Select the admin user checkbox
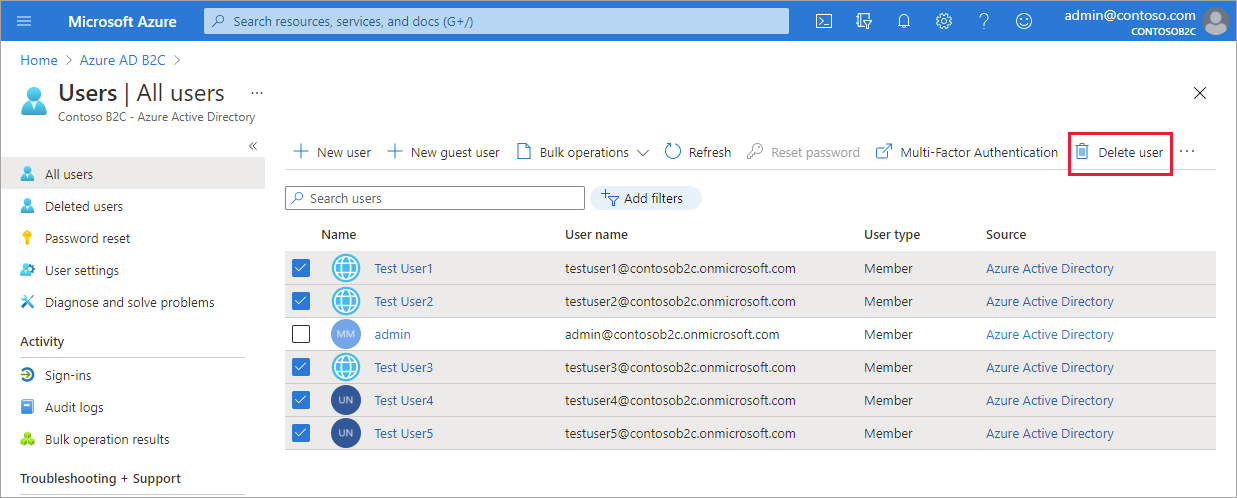 point(301,334)
